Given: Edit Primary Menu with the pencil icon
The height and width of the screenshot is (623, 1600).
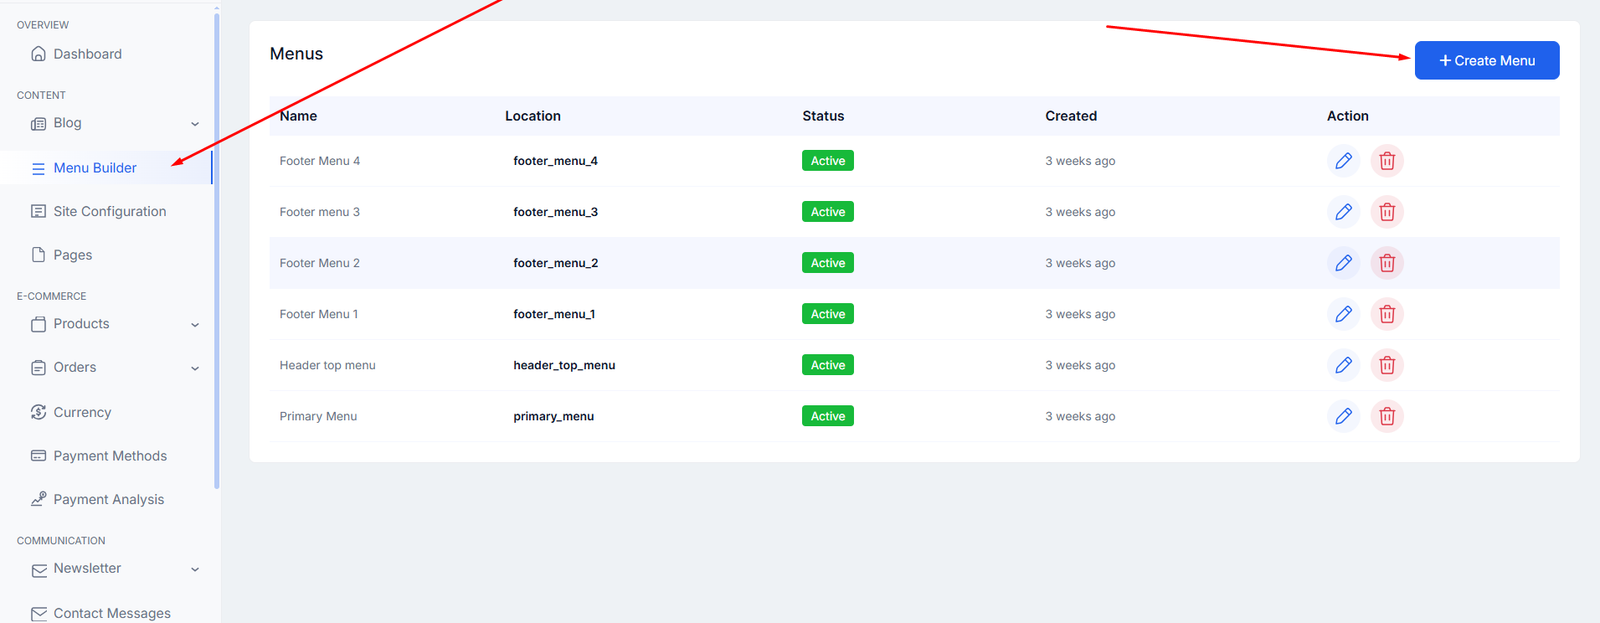Looking at the screenshot, I should click(x=1343, y=416).
